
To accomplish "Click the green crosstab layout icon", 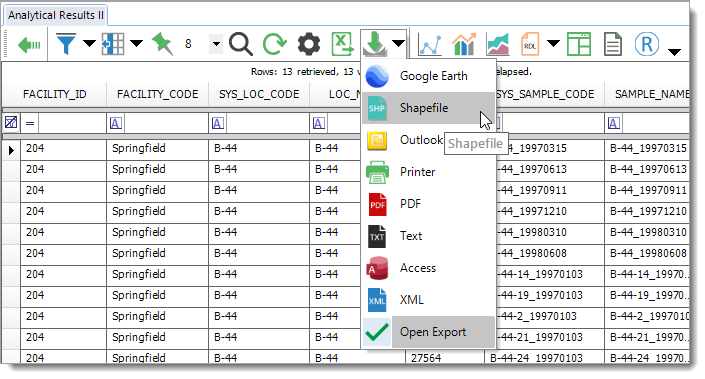I will (579, 44).
